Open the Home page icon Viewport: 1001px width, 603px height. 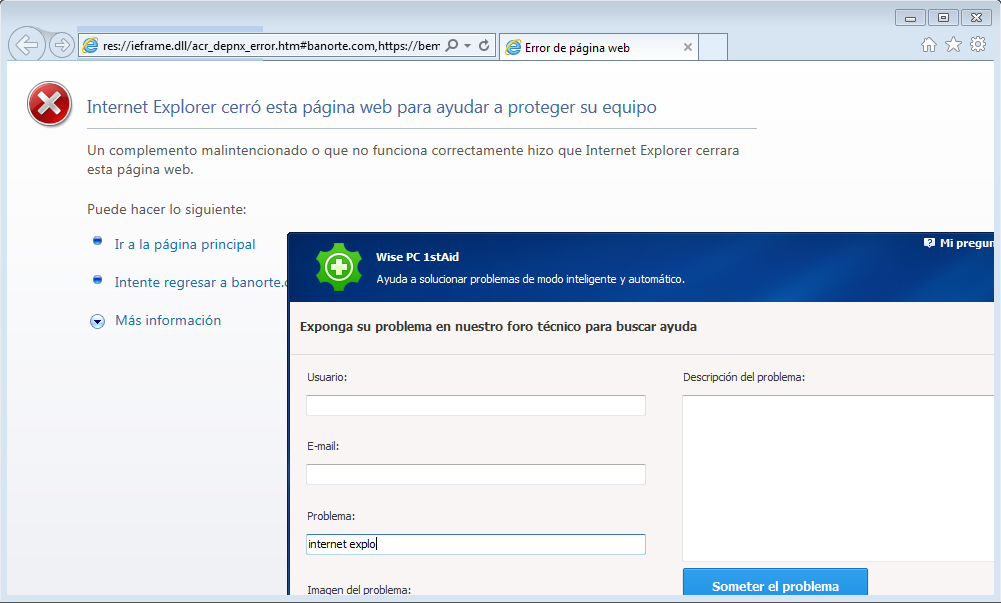929,45
